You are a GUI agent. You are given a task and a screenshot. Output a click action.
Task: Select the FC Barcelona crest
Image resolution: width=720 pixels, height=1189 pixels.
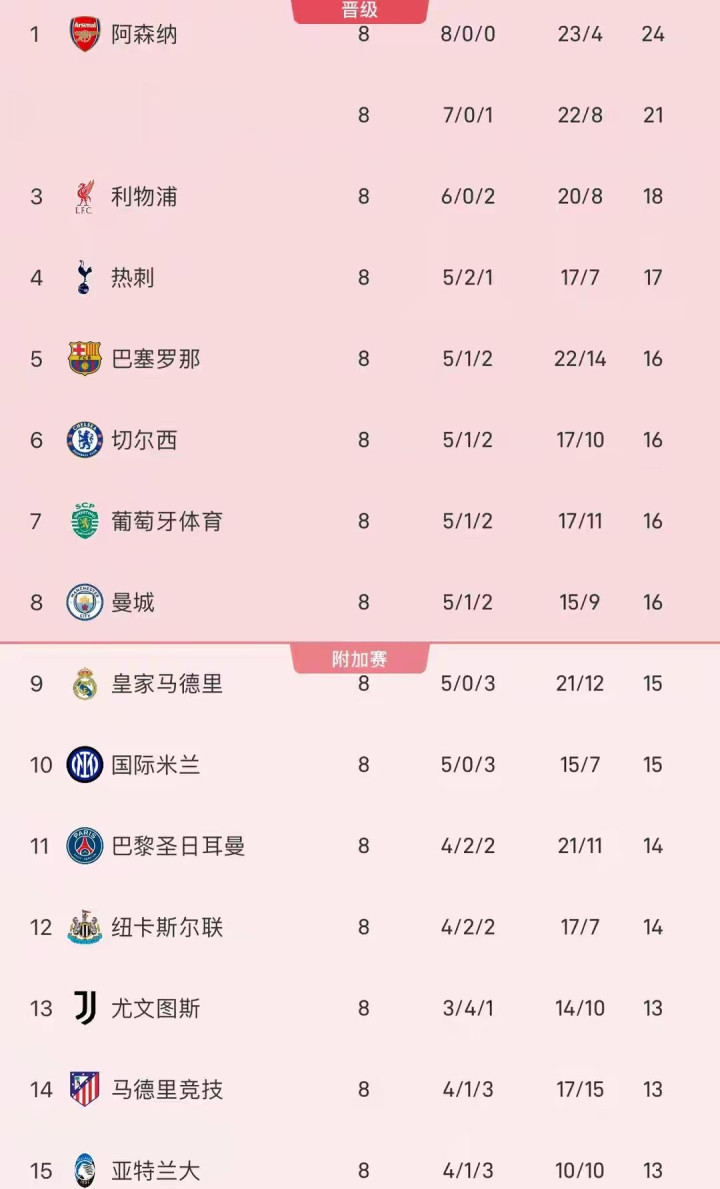[x=85, y=358]
